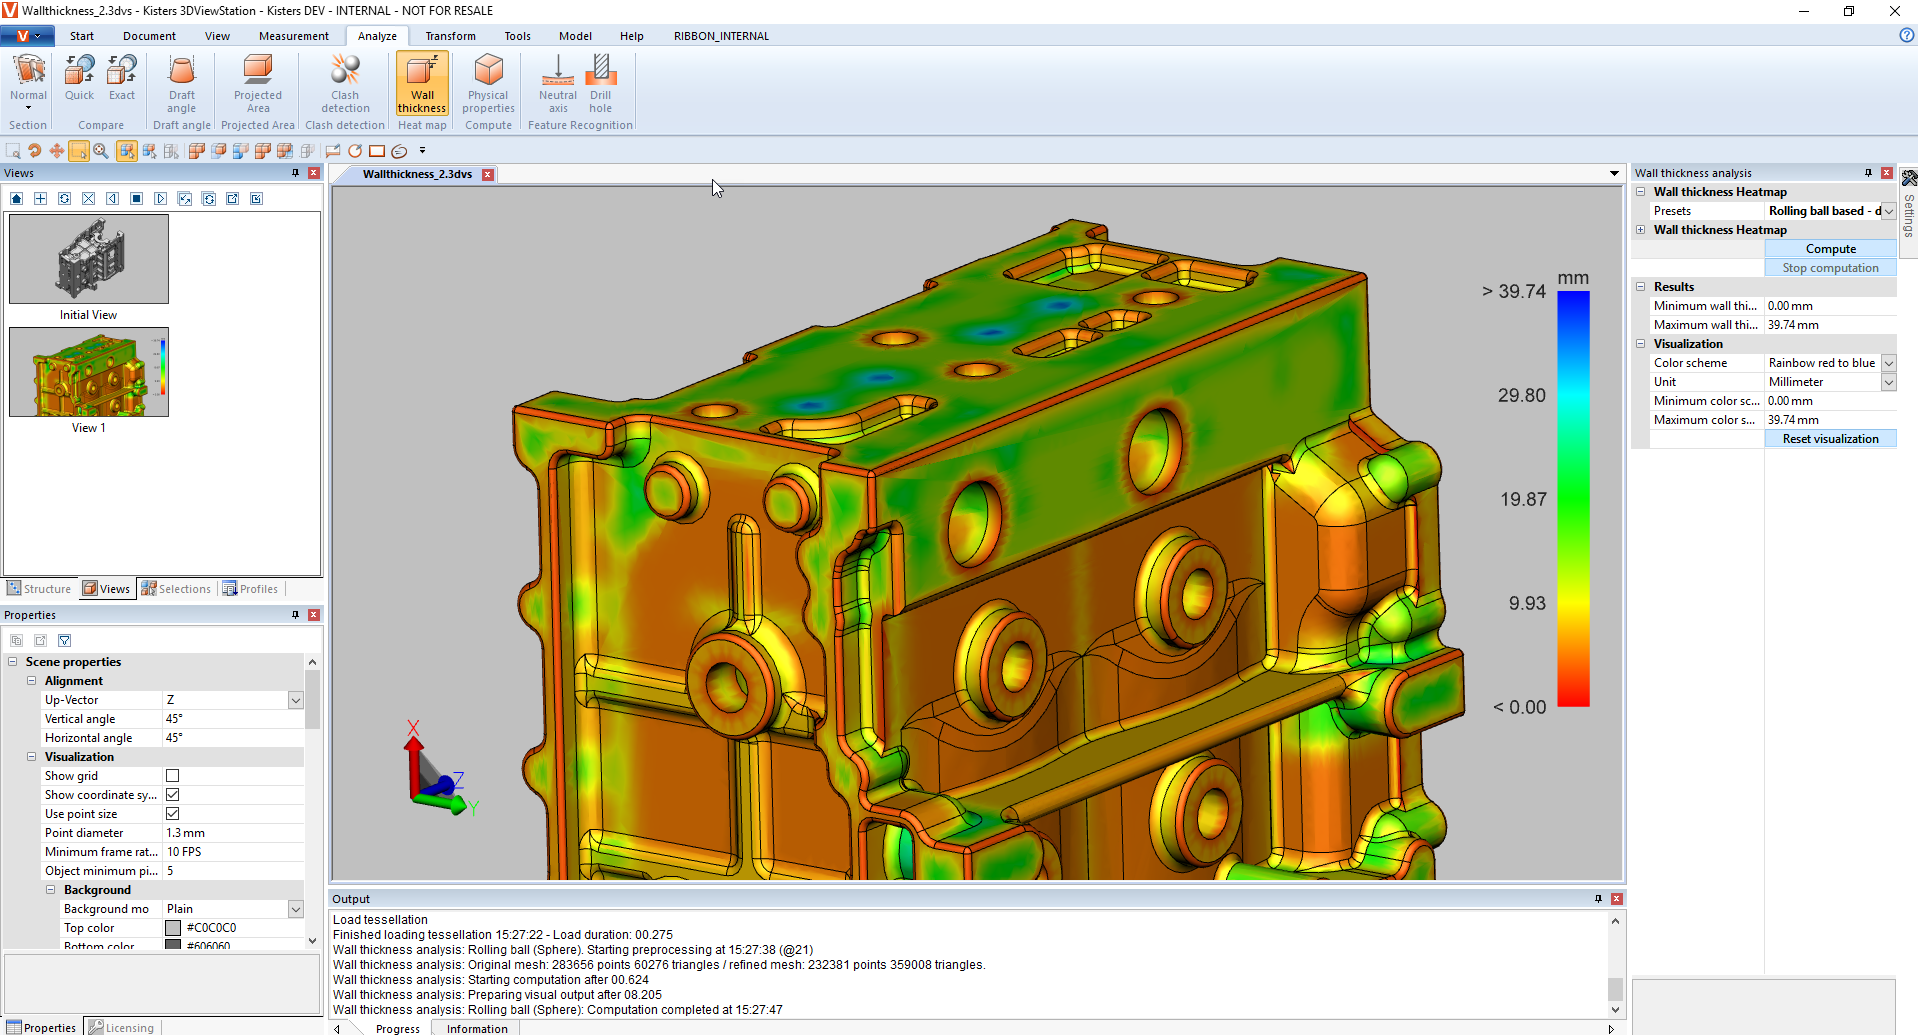Select the View 1 thumbnail

pyautogui.click(x=89, y=372)
